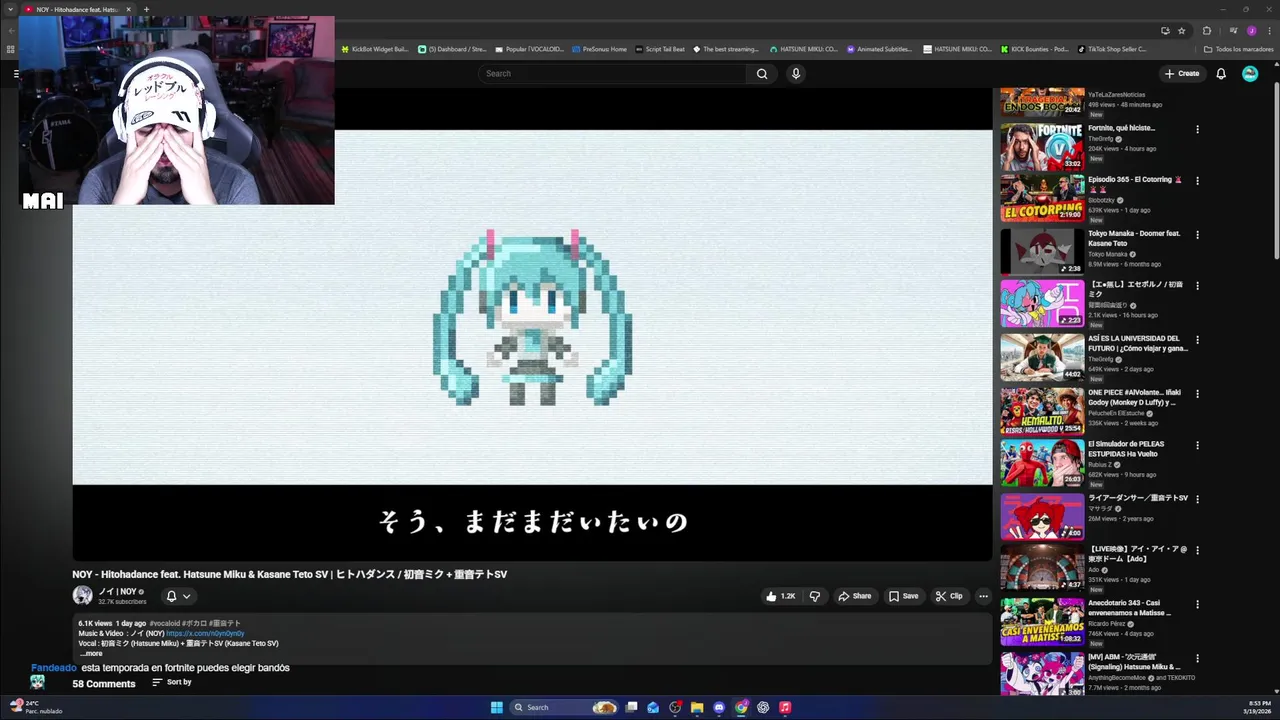Open the TikTok Shop Seller bookmark

point(1112,49)
